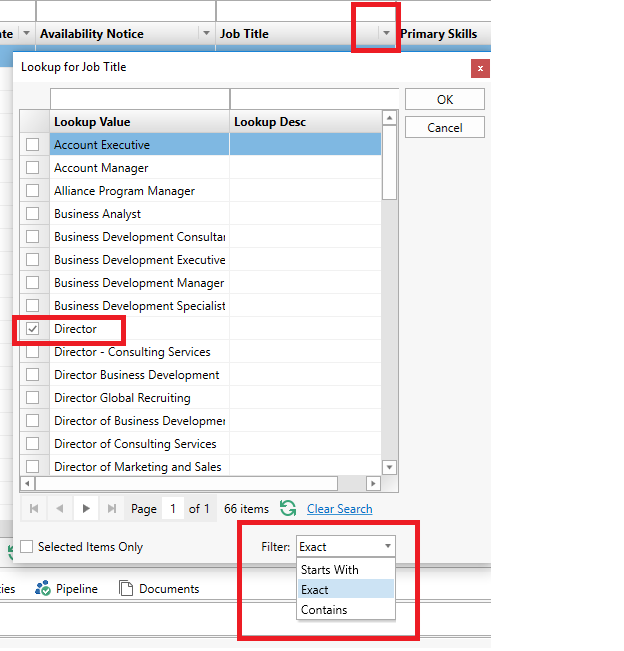Check the Director Business Development checkbox
The width and height of the screenshot is (624, 651).
point(32,375)
